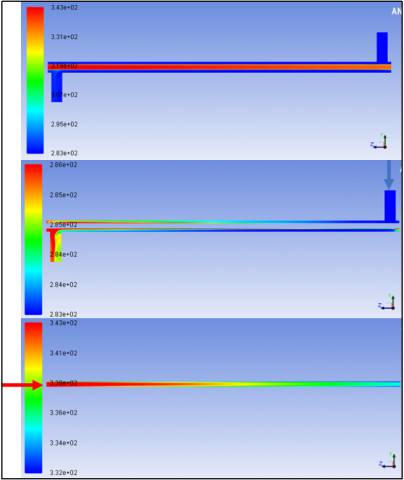Click the blue vertical inlet in middle panel
Screen dimensions: 404x480
click(x=390, y=206)
